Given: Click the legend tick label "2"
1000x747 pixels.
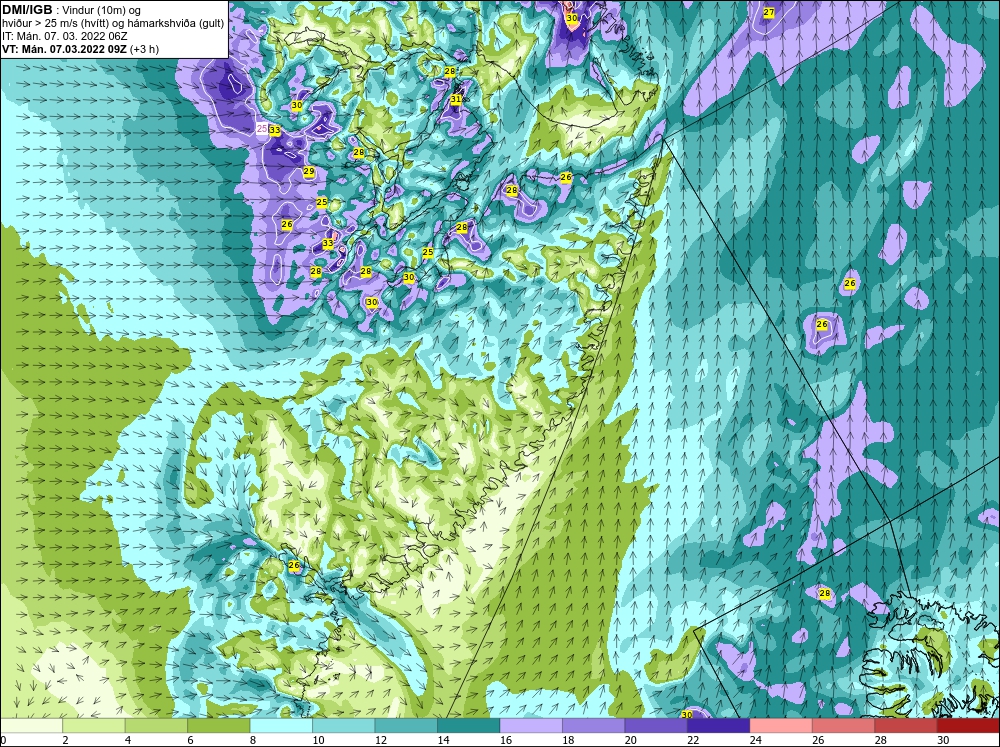Looking at the screenshot, I should coord(66,740).
